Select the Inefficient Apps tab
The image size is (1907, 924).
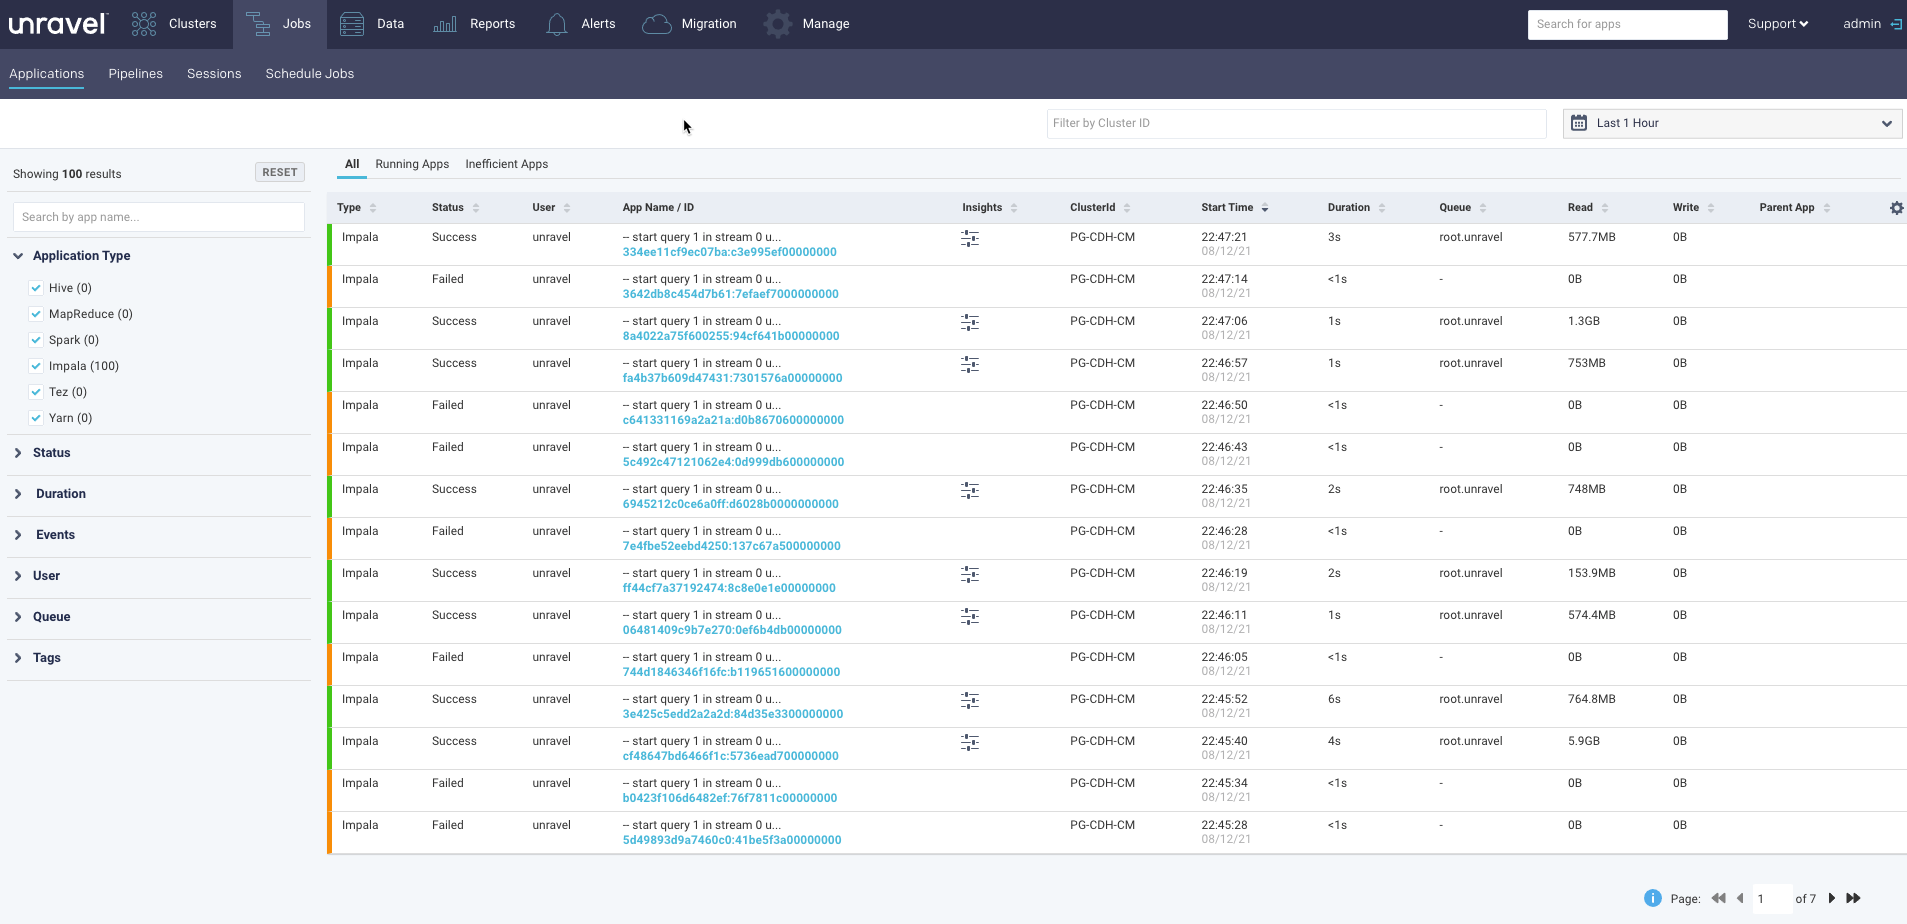point(506,164)
